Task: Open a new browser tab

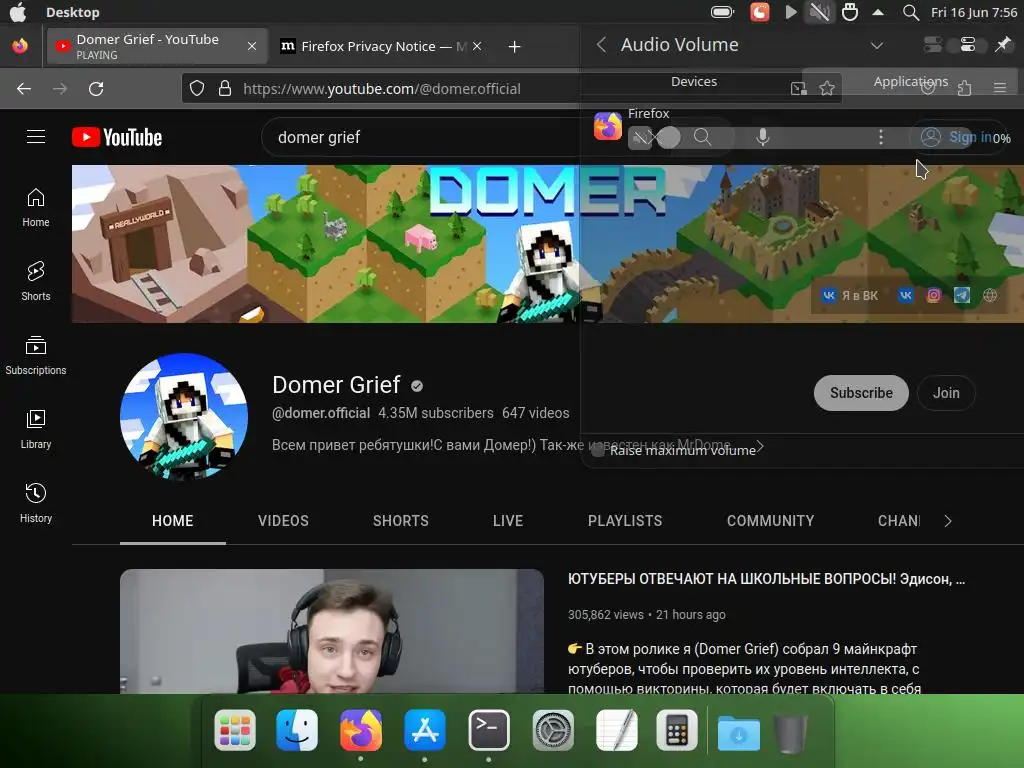Action: tap(515, 46)
